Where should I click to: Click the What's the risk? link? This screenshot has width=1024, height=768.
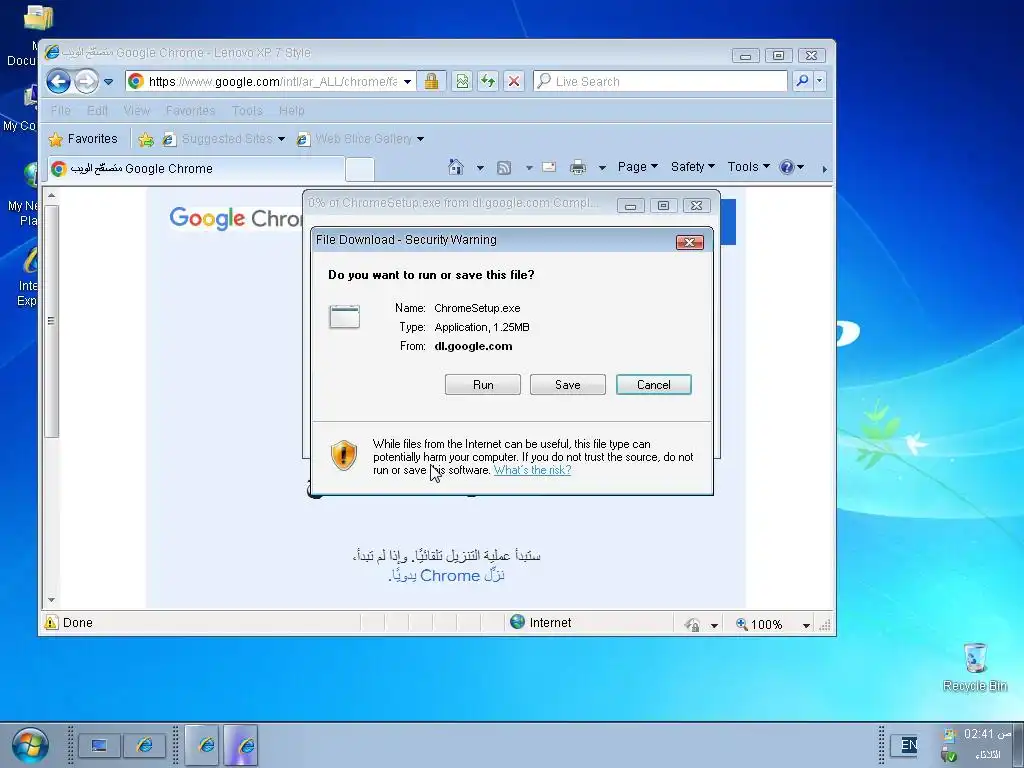click(532, 470)
